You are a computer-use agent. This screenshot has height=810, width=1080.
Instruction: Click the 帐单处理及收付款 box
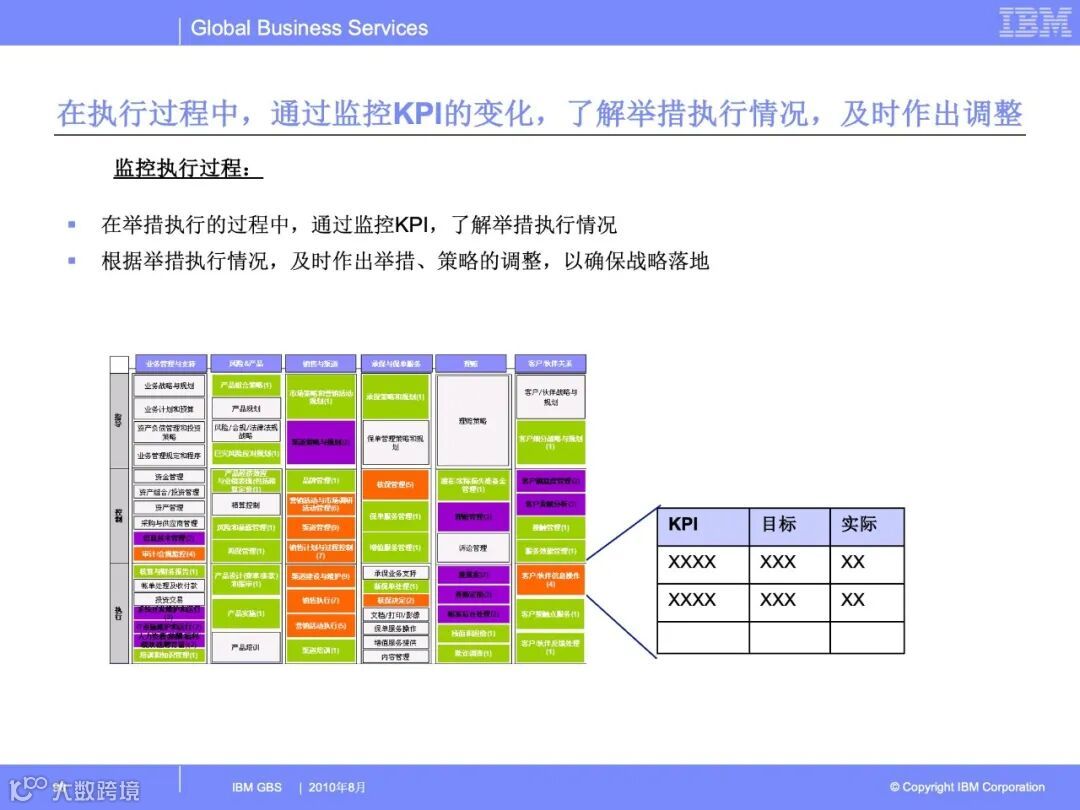[x=169, y=585]
